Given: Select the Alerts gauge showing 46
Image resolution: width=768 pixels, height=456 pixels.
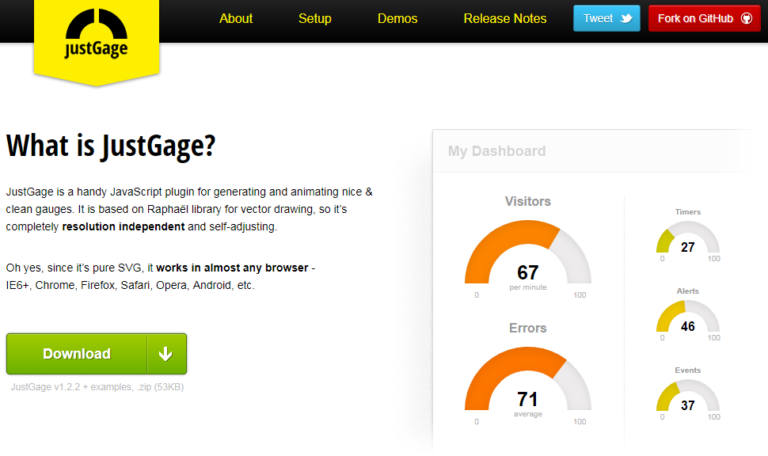Looking at the screenshot, I should pyautogui.click(x=687, y=319).
